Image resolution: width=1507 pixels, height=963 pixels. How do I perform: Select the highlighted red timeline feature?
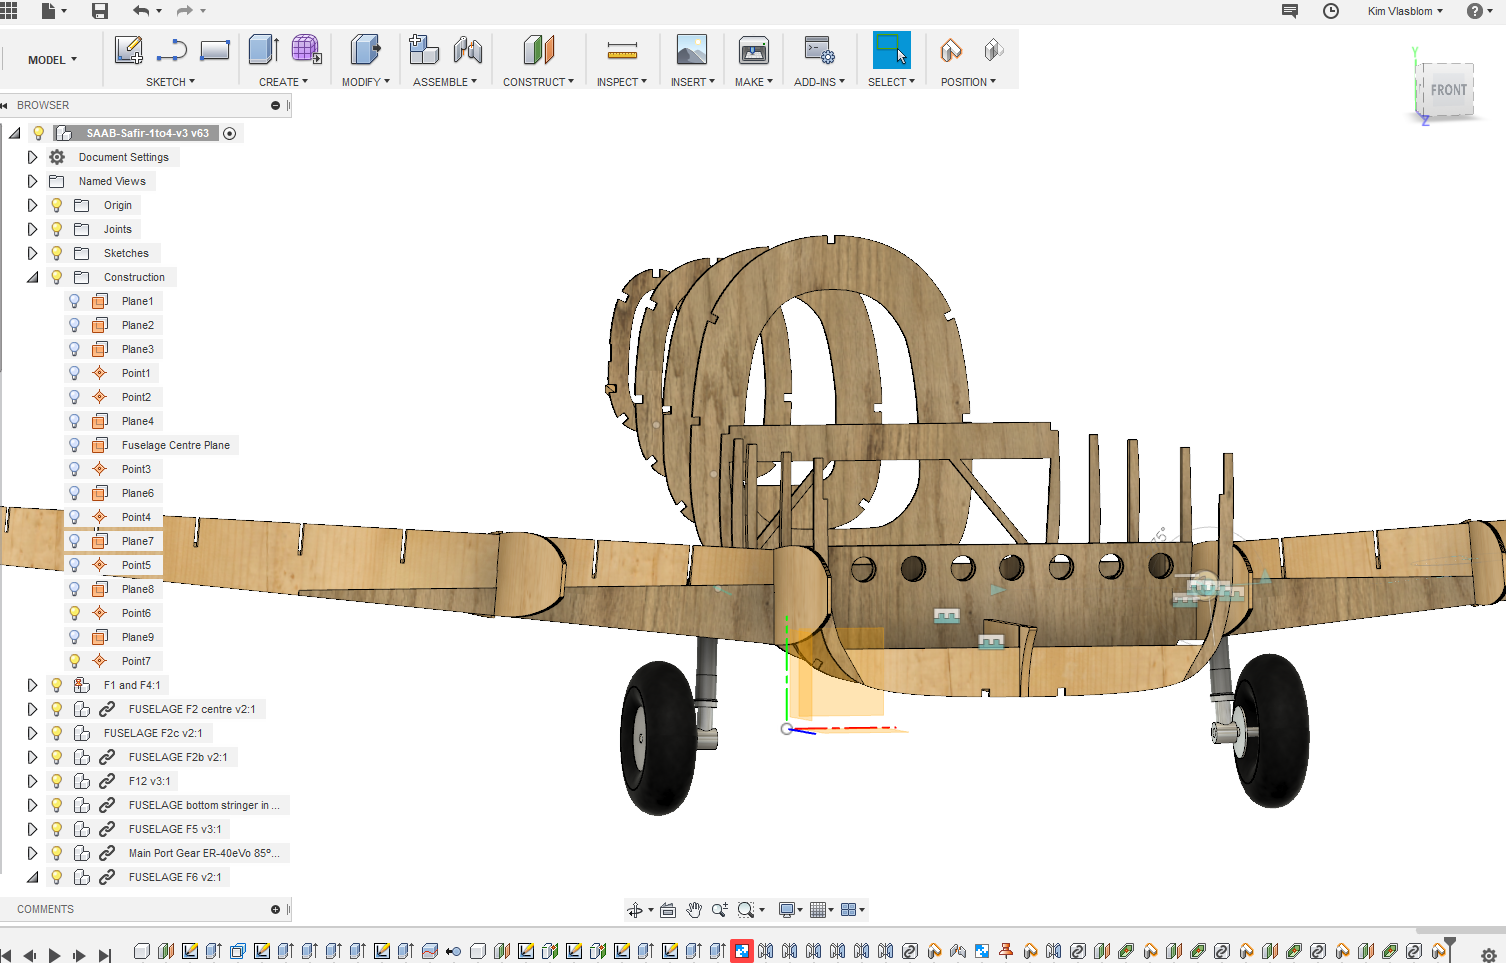(742, 951)
